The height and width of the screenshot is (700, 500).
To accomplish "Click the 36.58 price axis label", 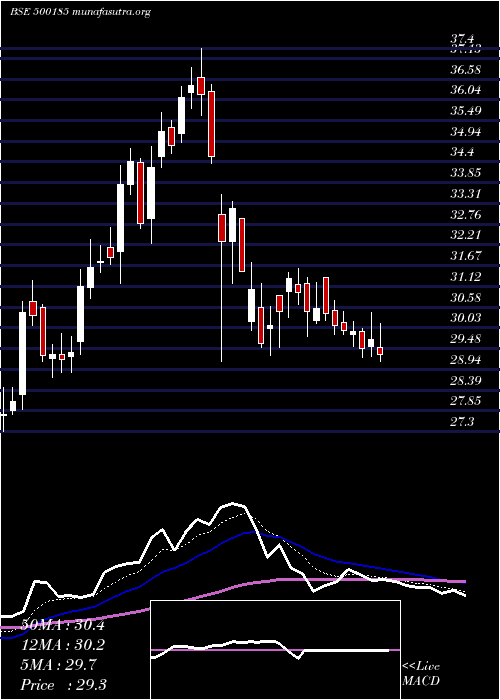I will [466, 70].
